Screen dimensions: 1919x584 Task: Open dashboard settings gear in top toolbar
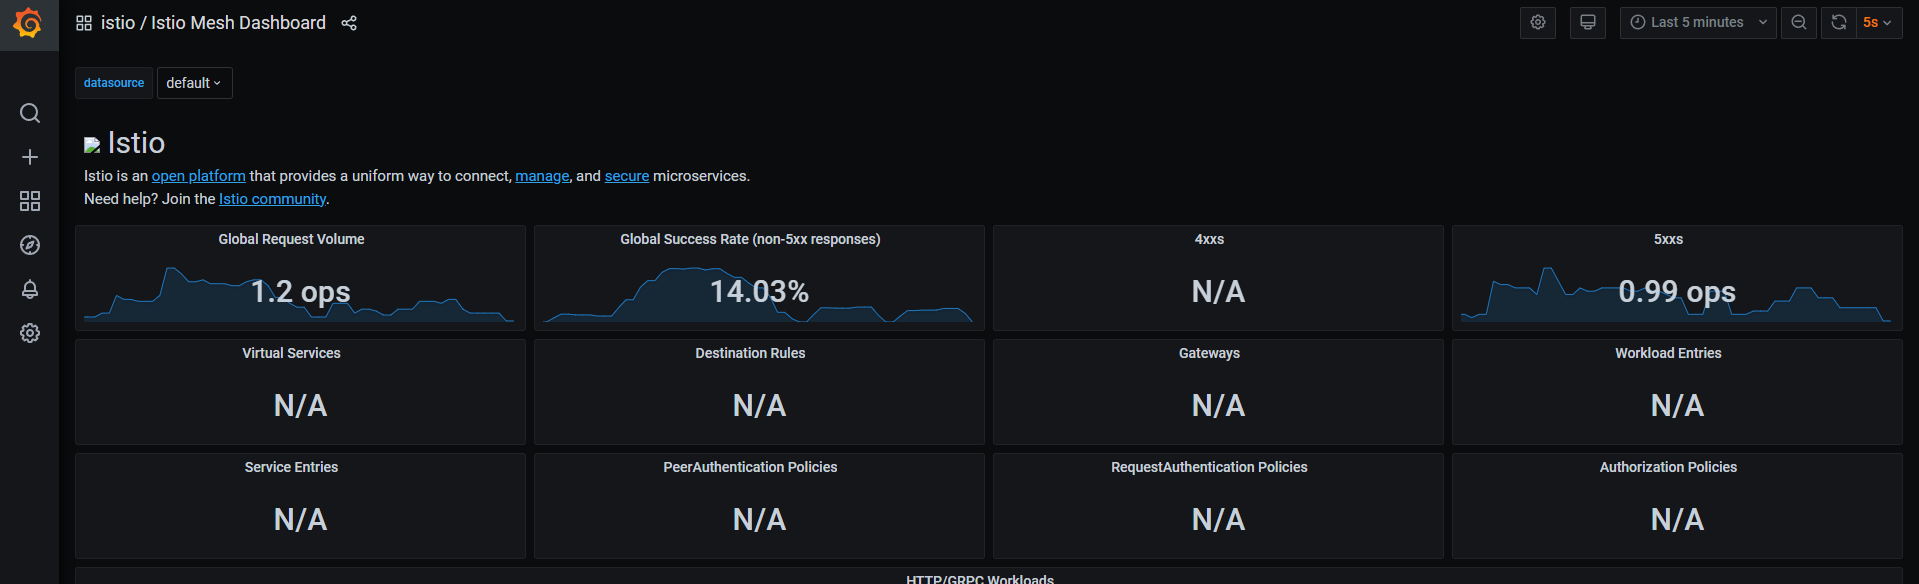click(1538, 22)
